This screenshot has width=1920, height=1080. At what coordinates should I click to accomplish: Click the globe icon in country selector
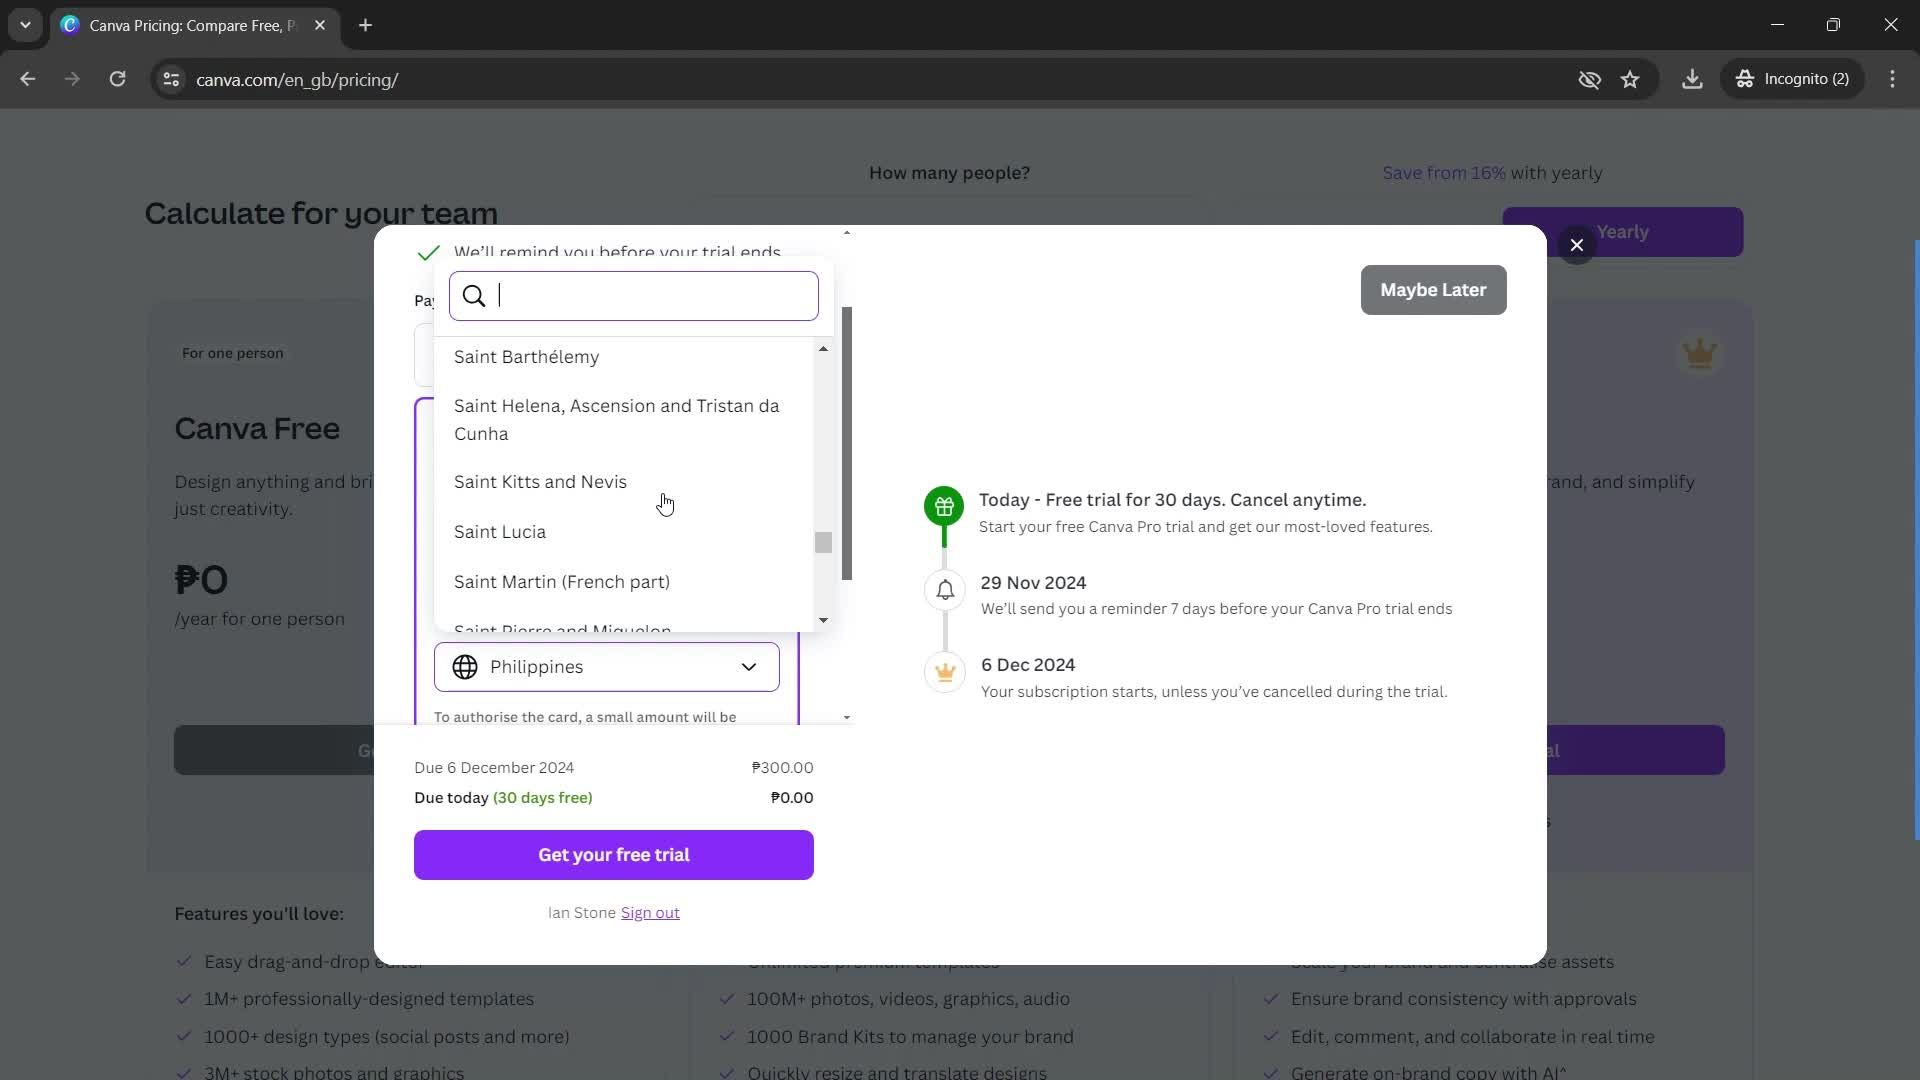point(465,667)
